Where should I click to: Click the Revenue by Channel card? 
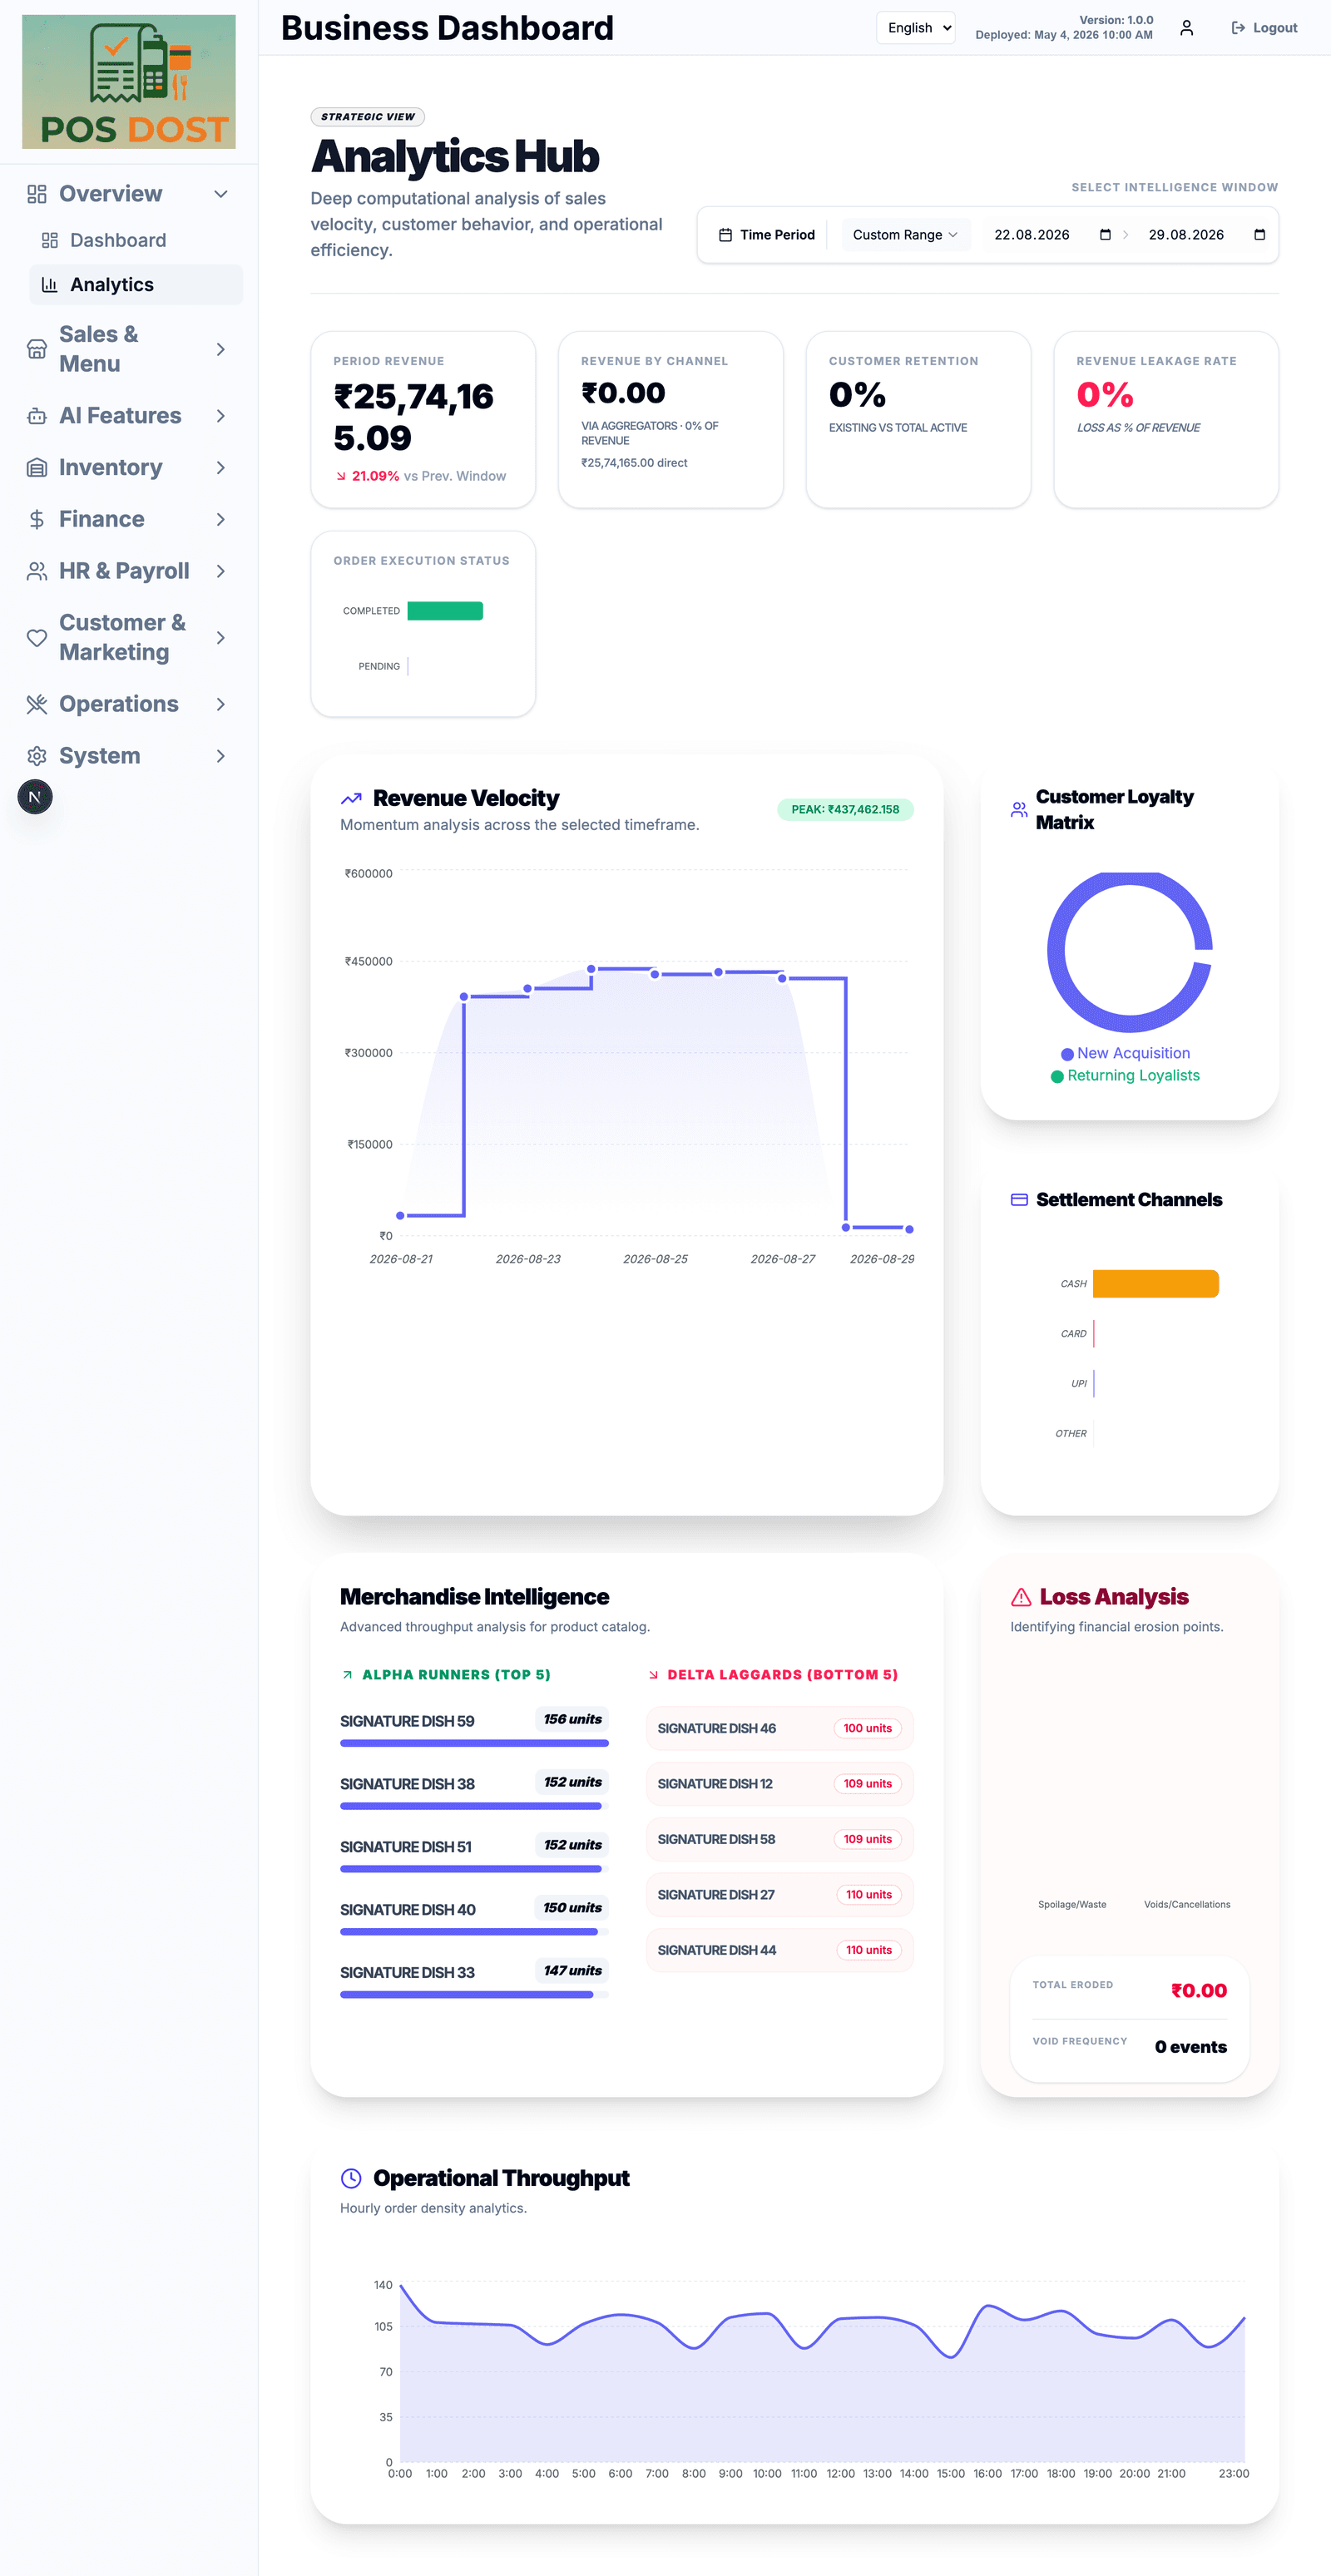click(671, 420)
